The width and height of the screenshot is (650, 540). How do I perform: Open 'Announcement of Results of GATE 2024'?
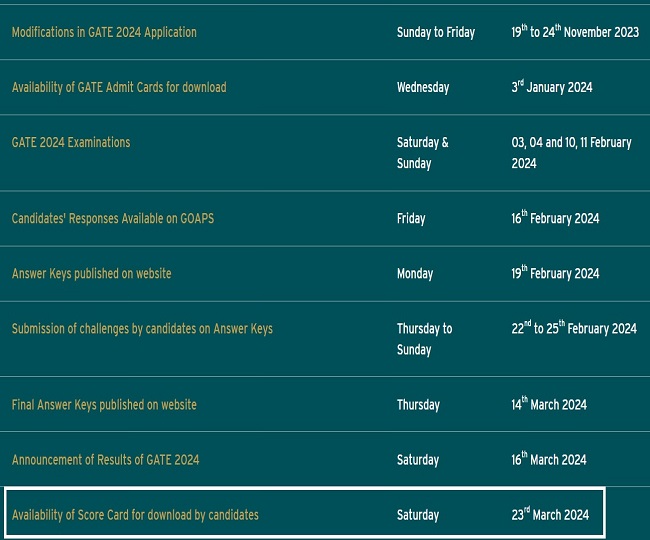105,460
